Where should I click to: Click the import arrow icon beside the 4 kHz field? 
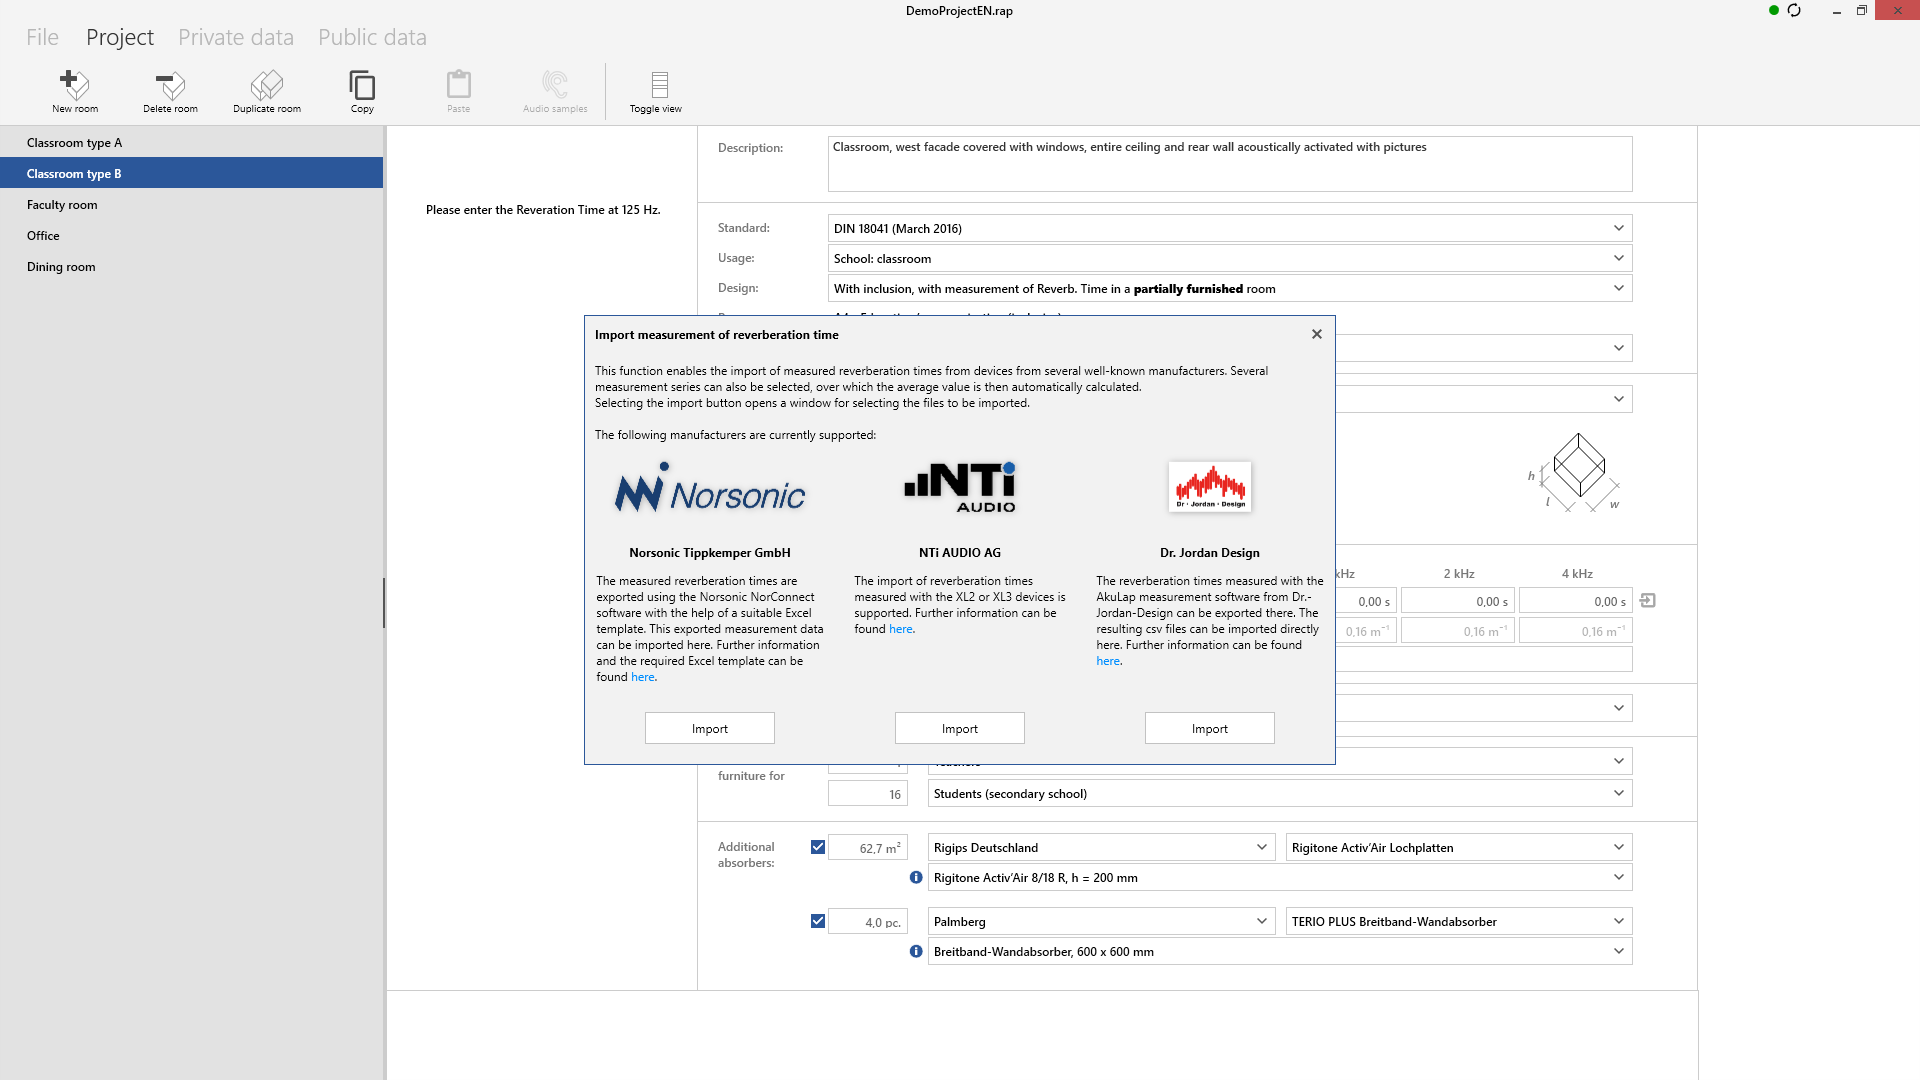[1648, 600]
